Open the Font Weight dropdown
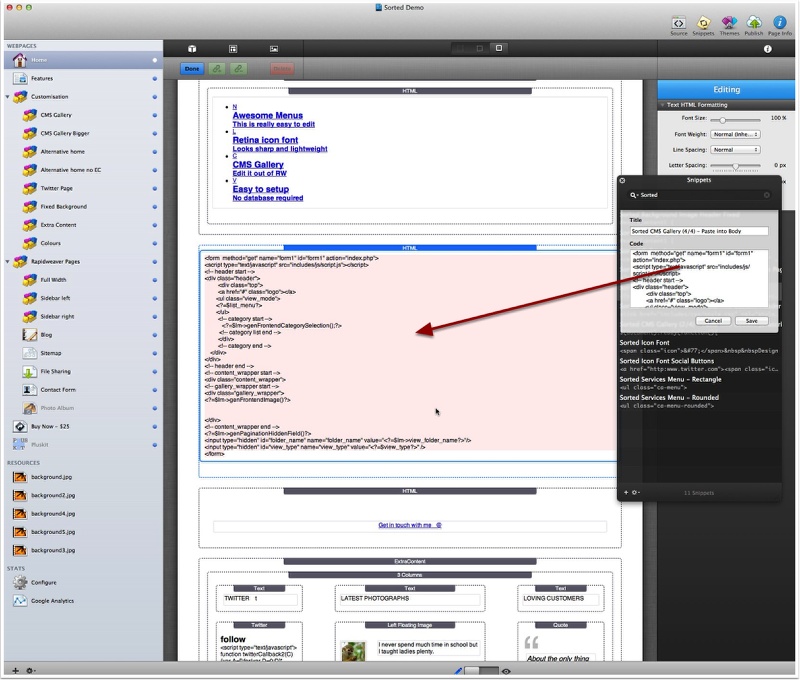This screenshot has height=680, width=800. click(x=735, y=134)
